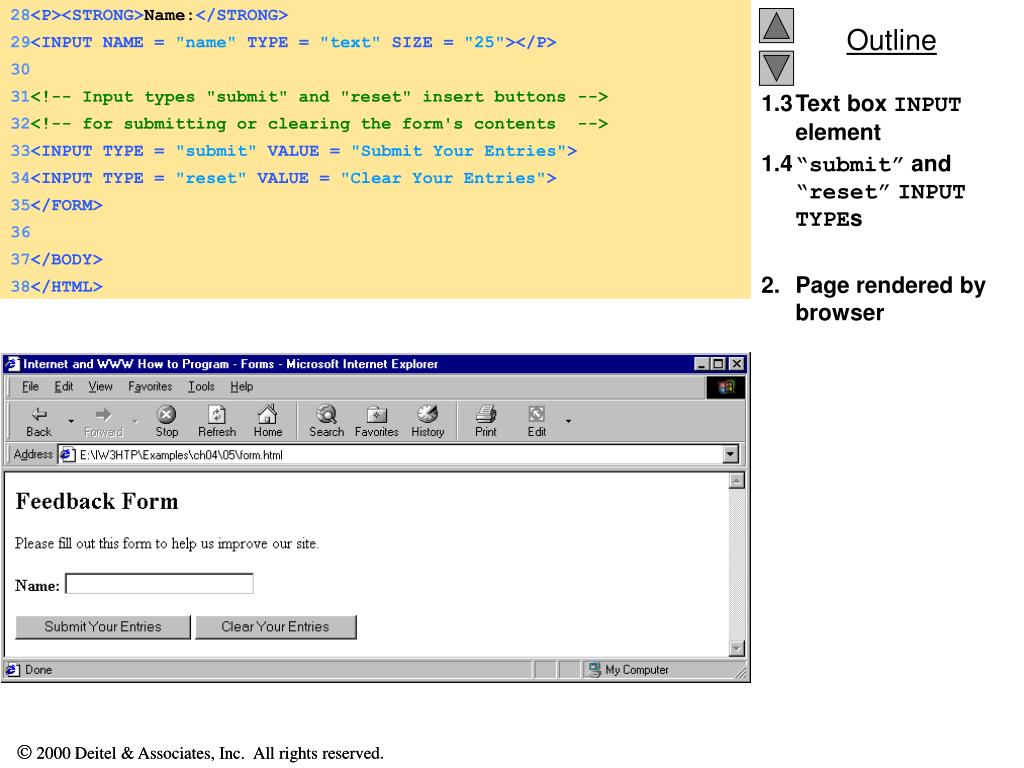Open the Tools menu

click(x=201, y=387)
